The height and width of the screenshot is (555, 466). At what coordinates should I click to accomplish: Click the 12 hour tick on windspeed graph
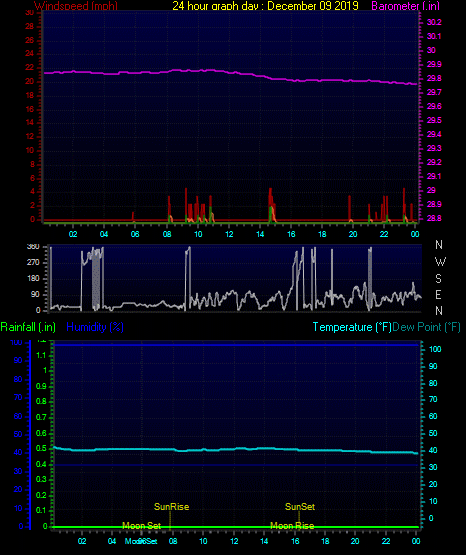229,234
